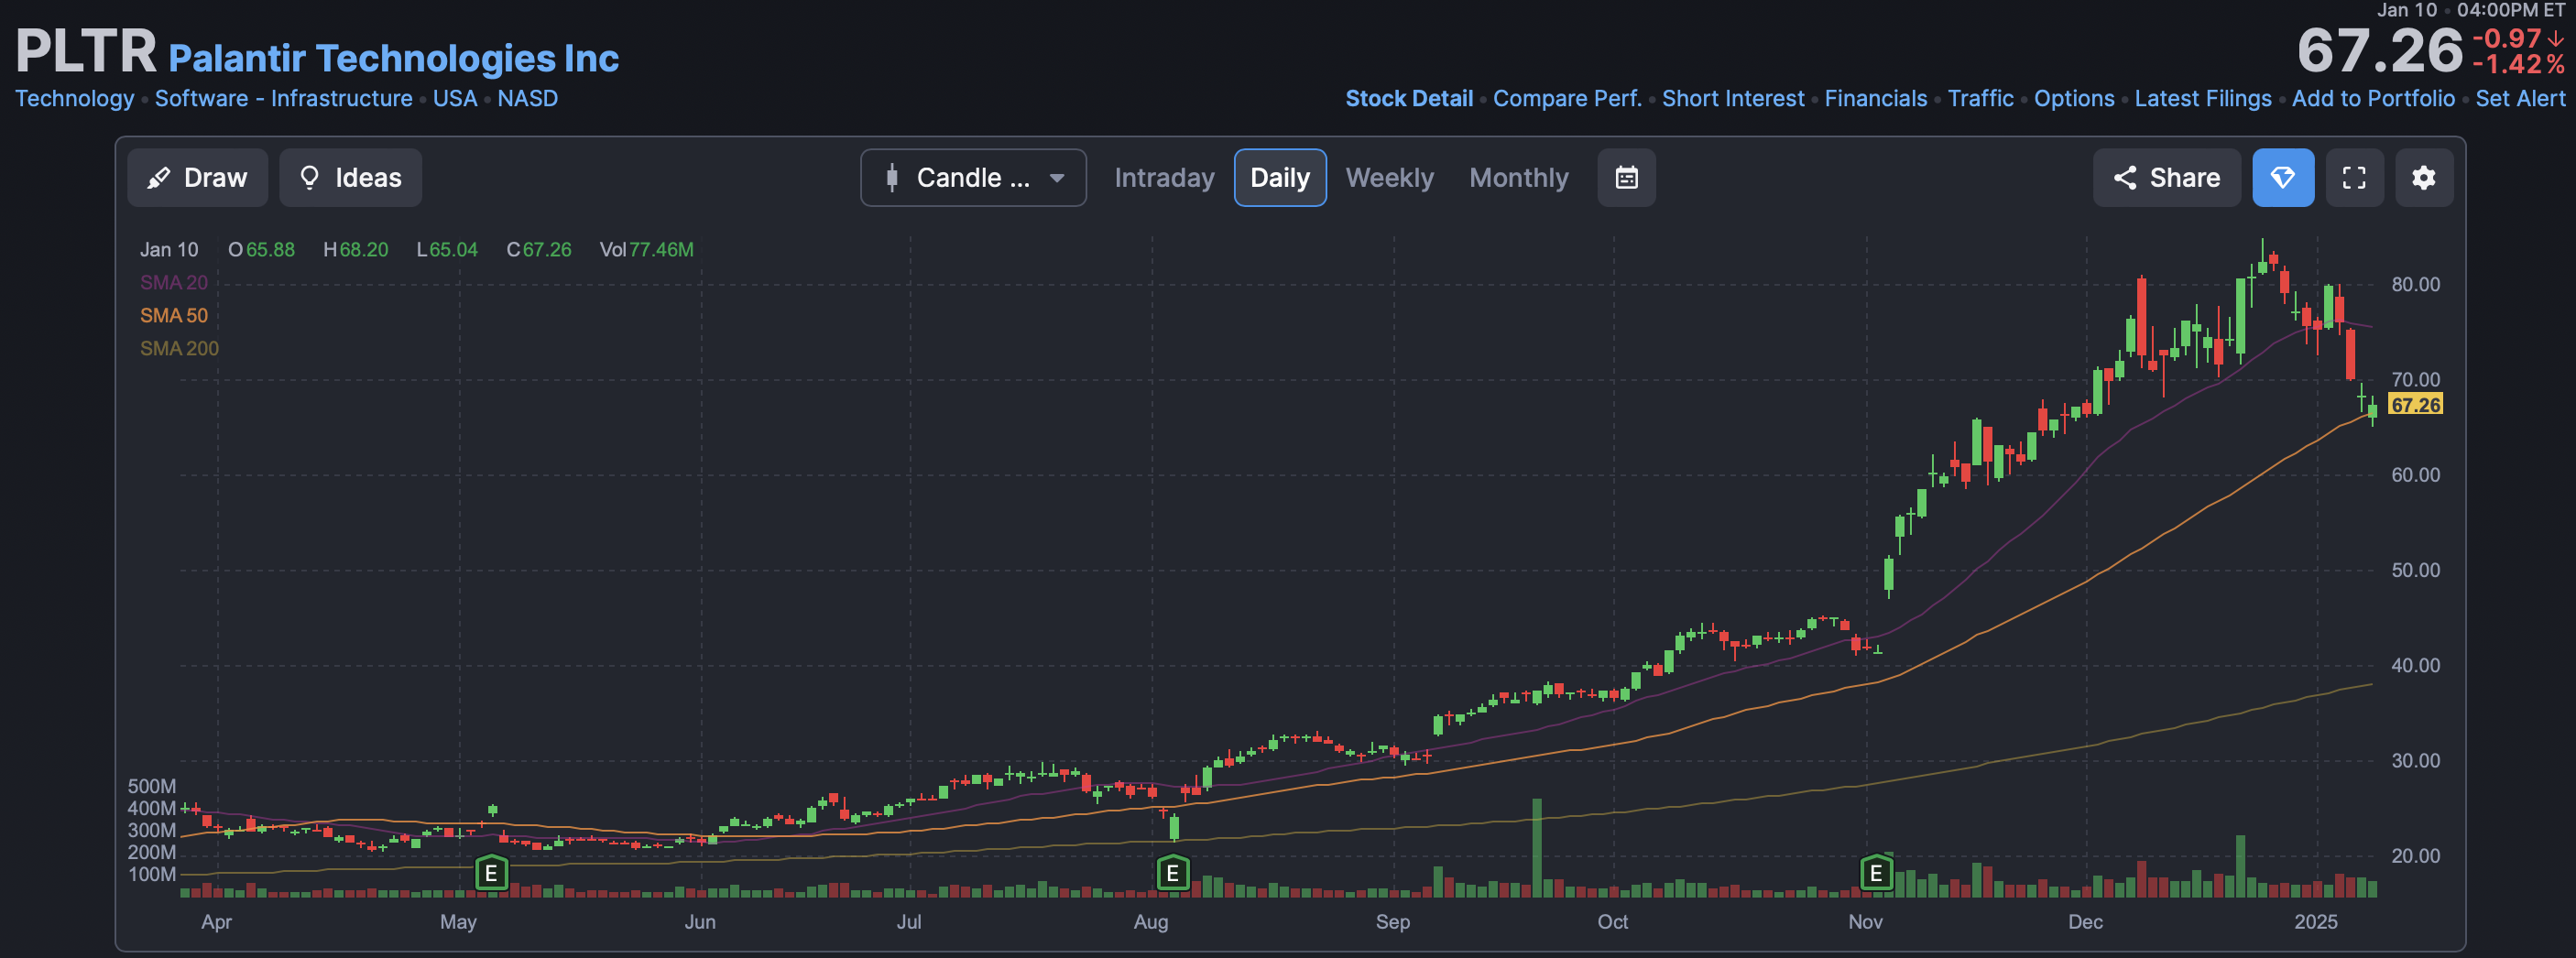Go to Stock Detail
2576x958 pixels.
1409,99
